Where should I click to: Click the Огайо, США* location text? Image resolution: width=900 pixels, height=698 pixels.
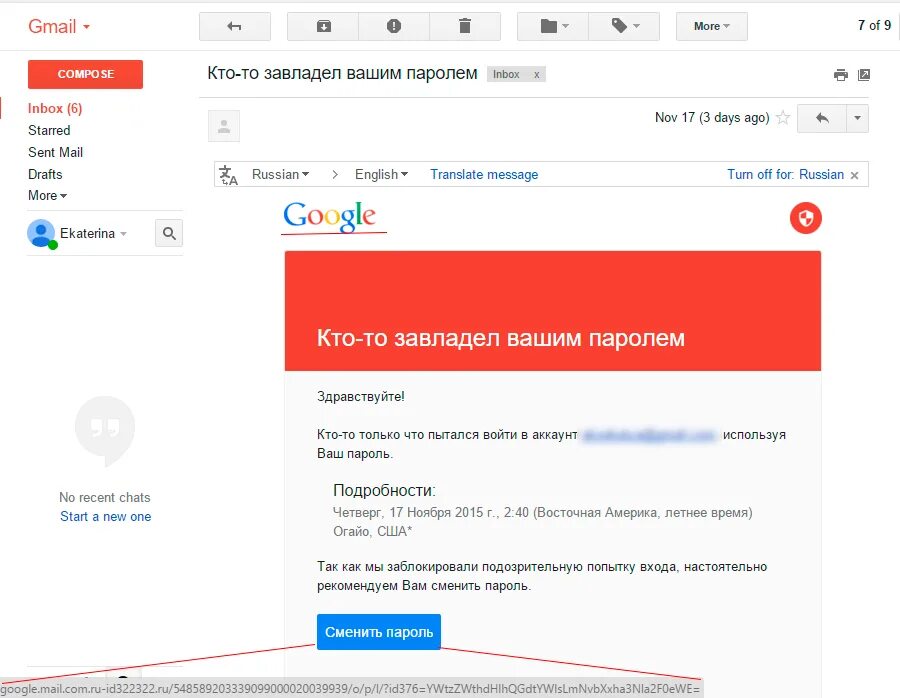(373, 532)
